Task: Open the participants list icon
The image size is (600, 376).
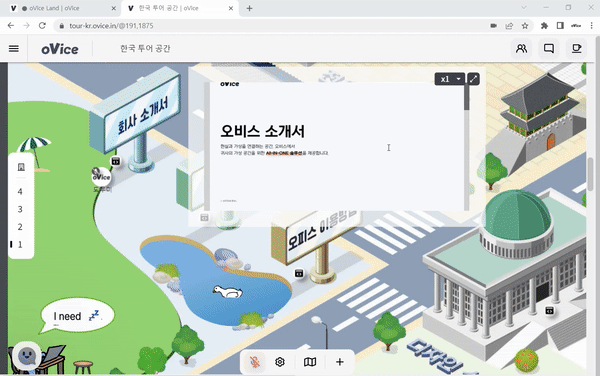Action: coord(521,49)
